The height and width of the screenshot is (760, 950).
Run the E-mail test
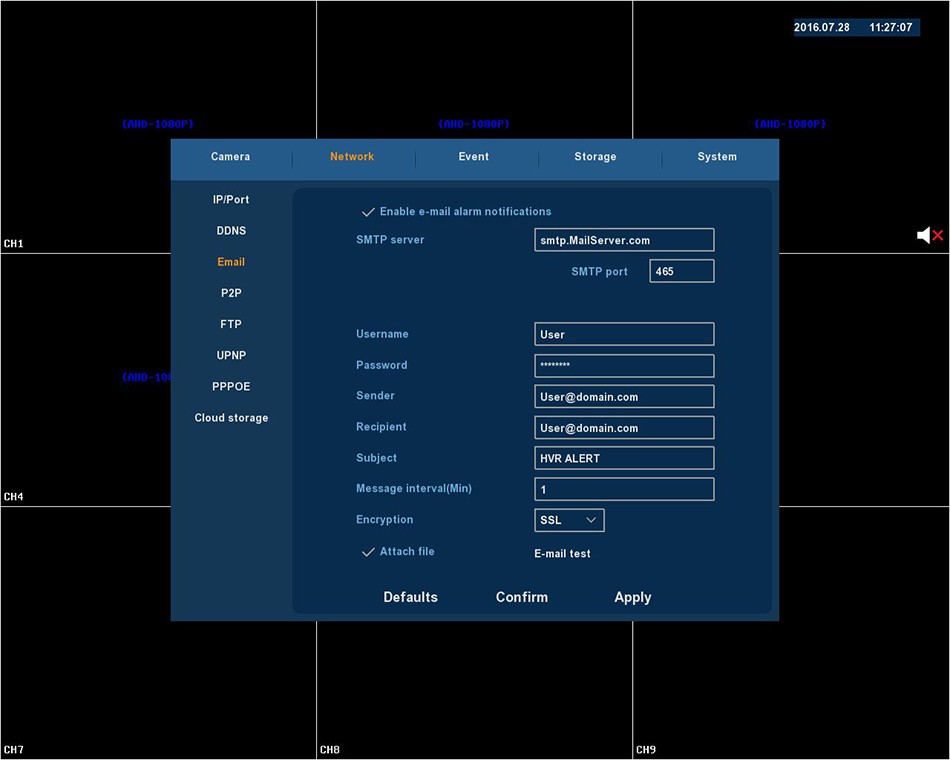coord(562,553)
